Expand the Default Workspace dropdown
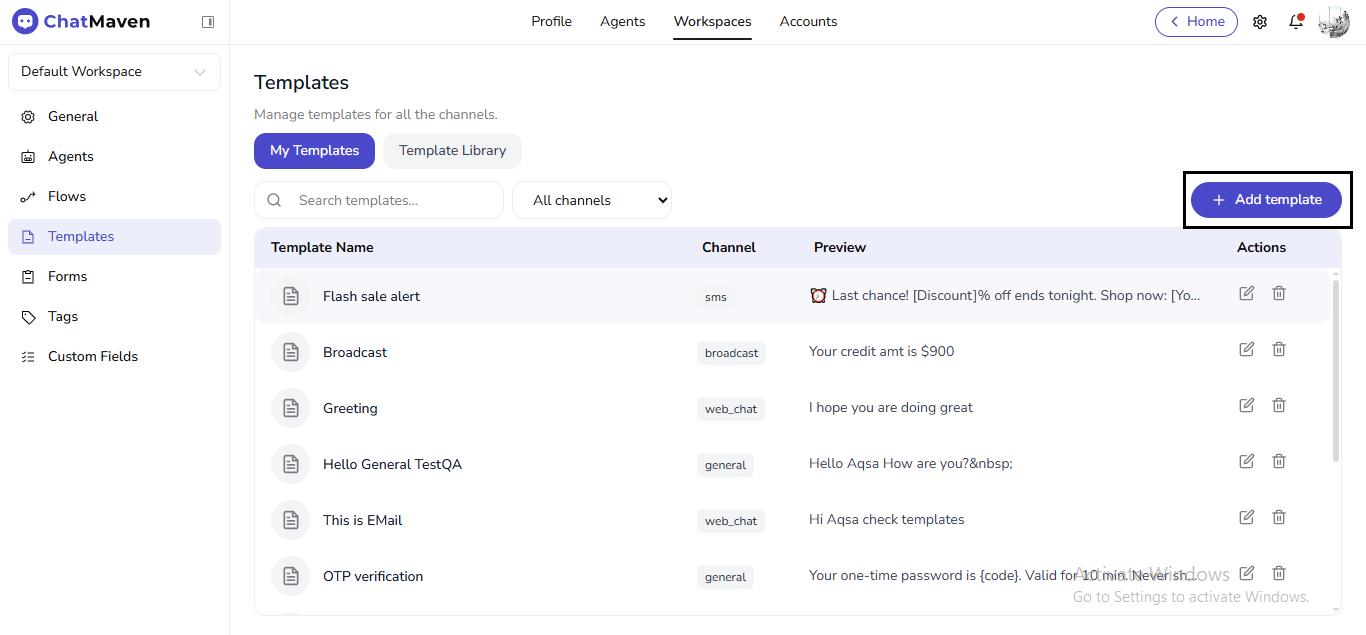1366x635 pixels. click(114, 72)
